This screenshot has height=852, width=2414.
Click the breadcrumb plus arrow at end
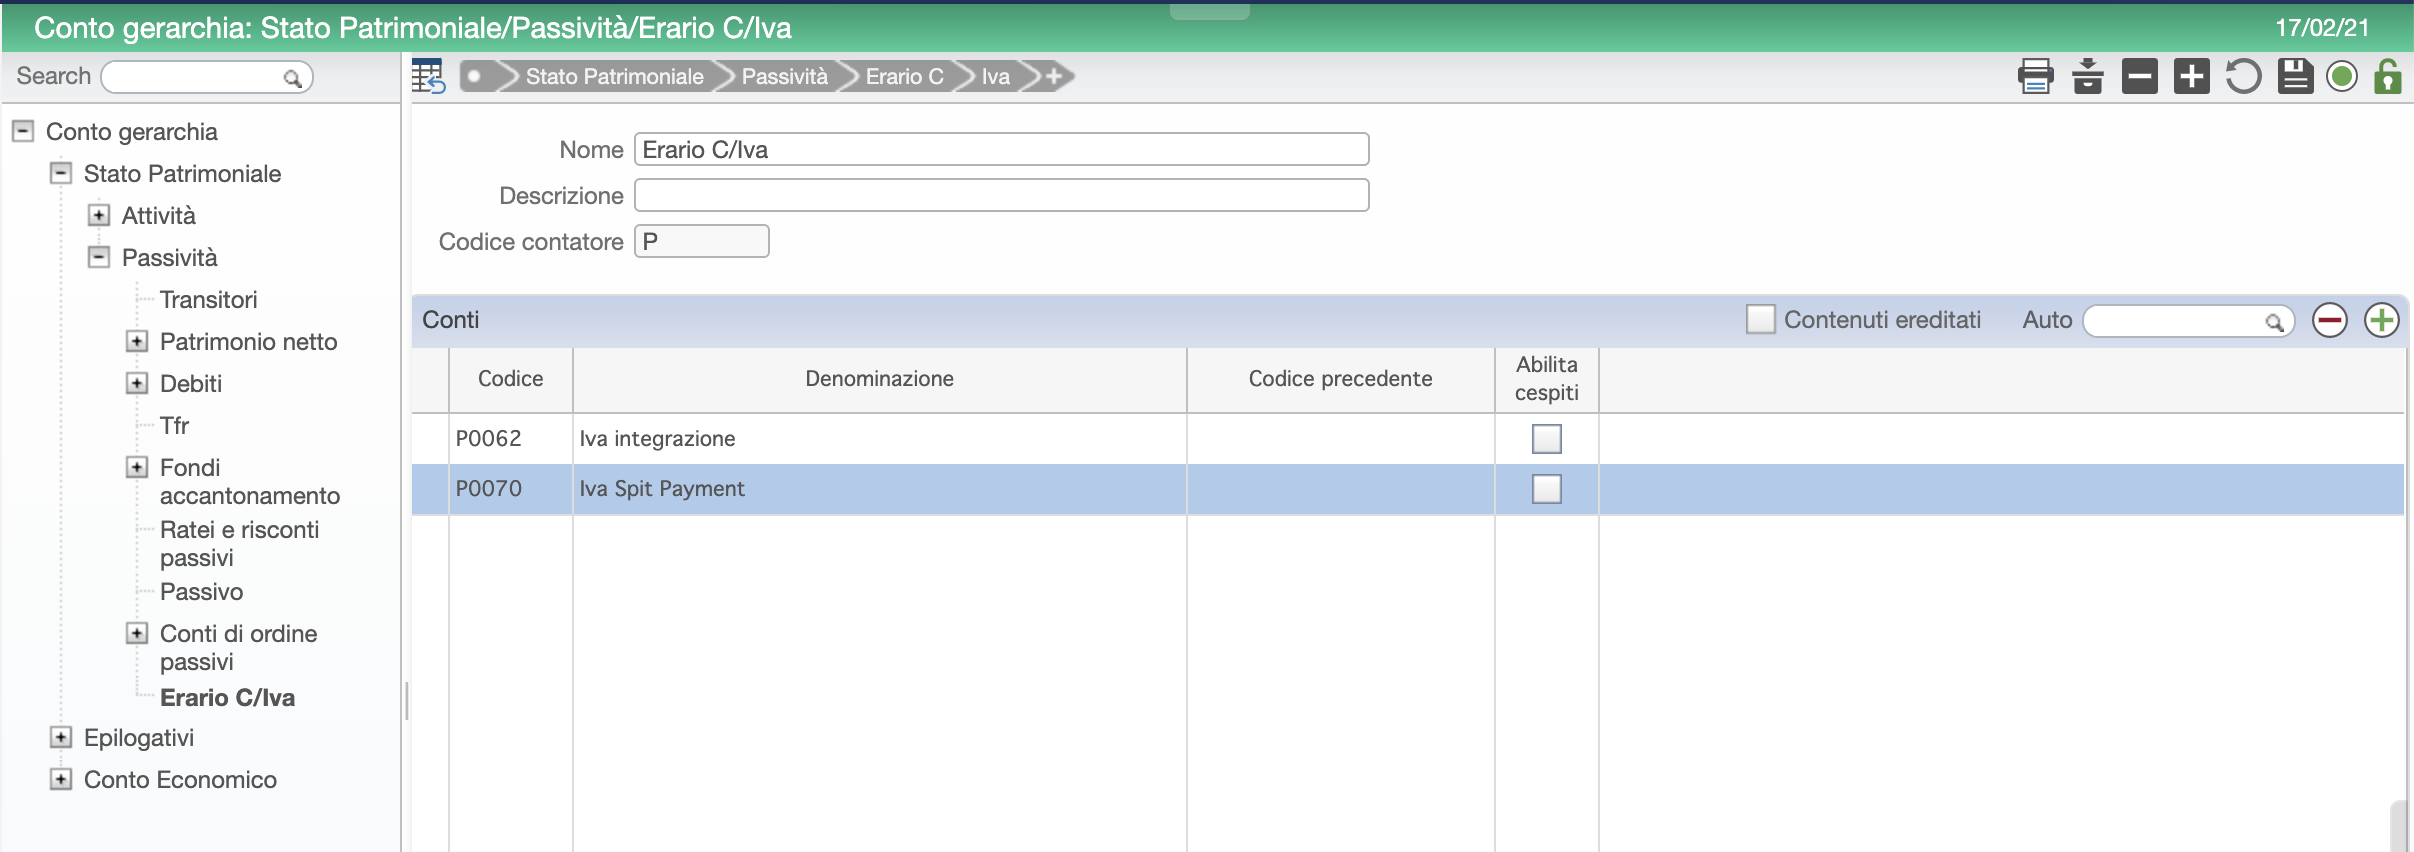pyautogui.click(x=1052, y=76)
